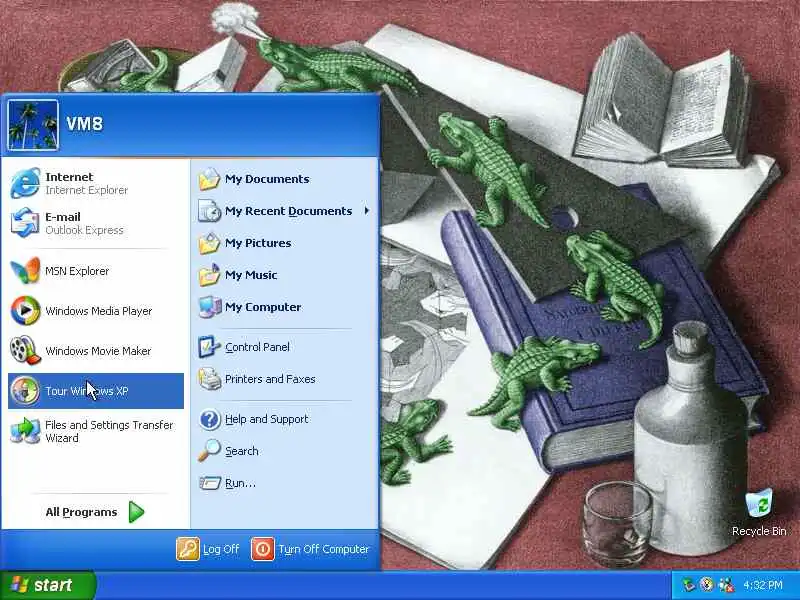Click the first system tray icon
The height and width of the screenshot is (600, 800).
click(x=689, y=585)
